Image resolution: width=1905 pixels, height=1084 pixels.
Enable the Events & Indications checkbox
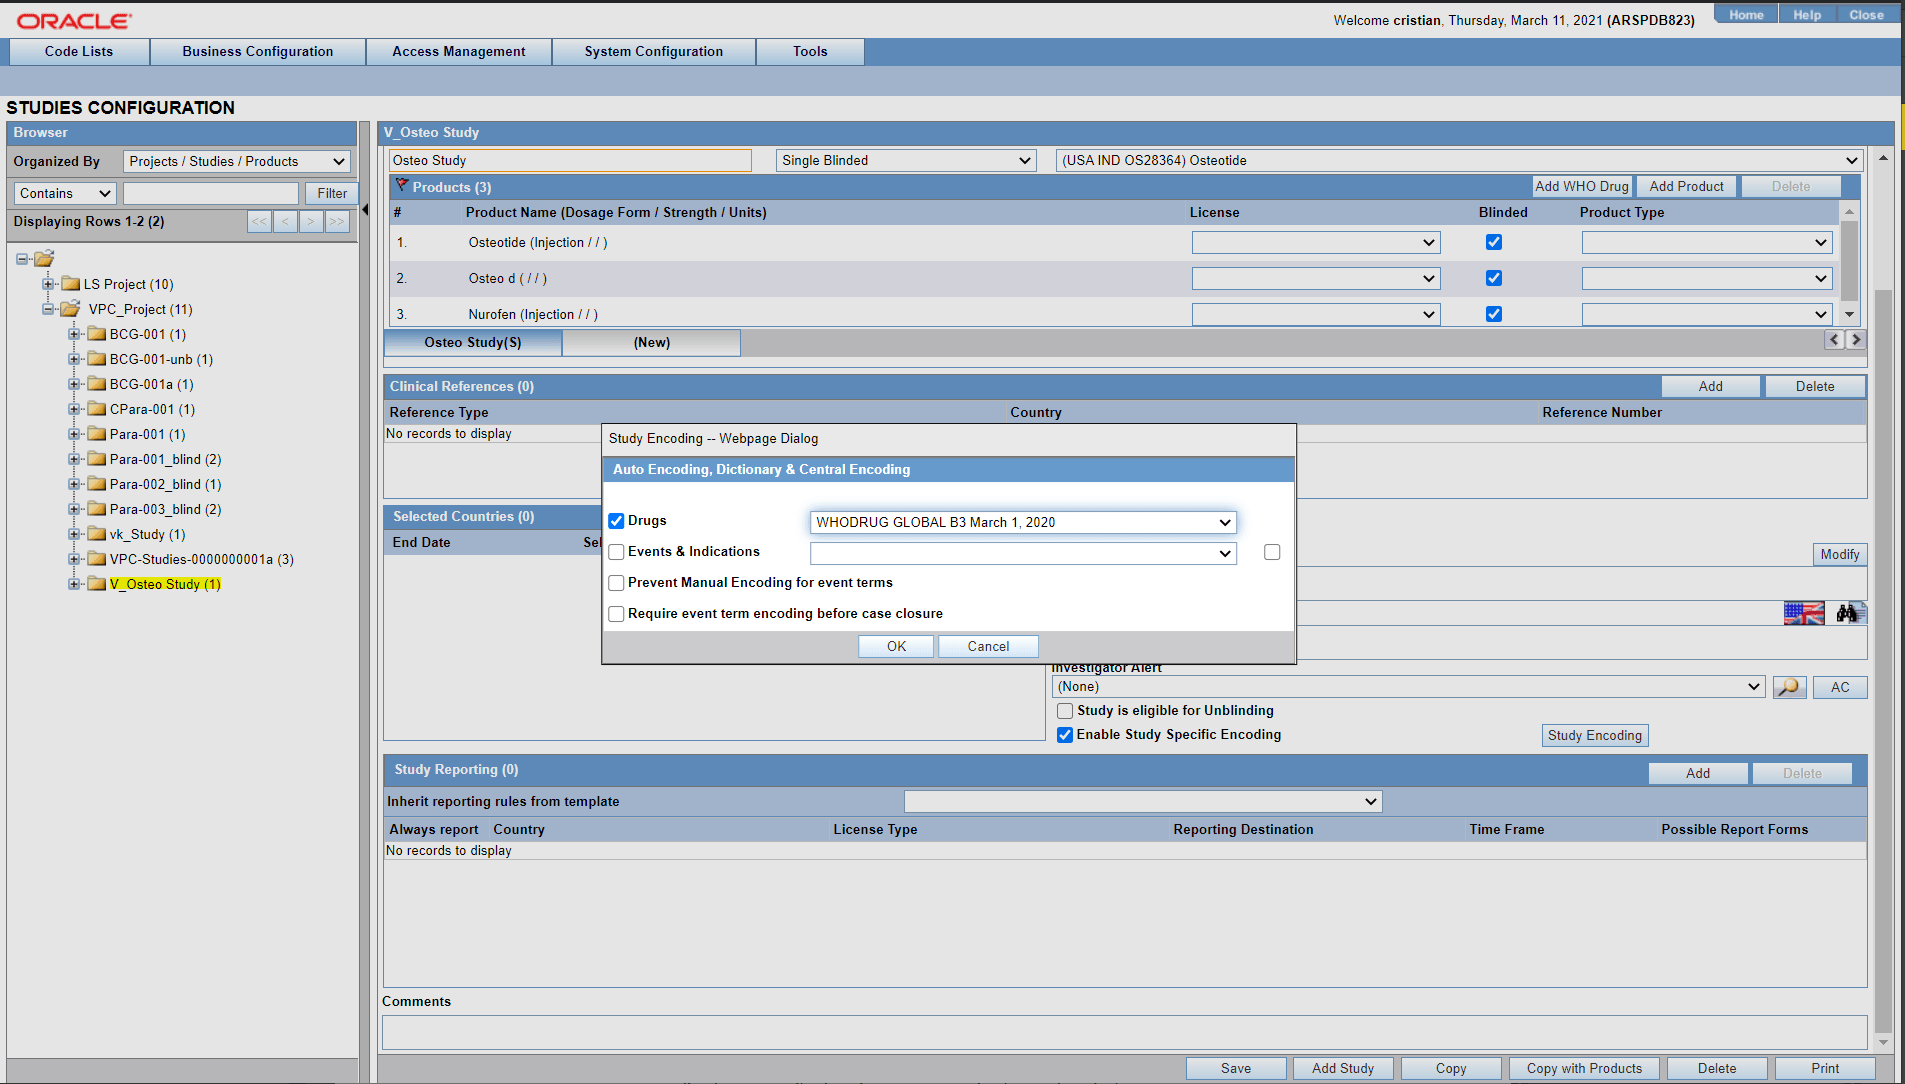click(x=616, y=551)
